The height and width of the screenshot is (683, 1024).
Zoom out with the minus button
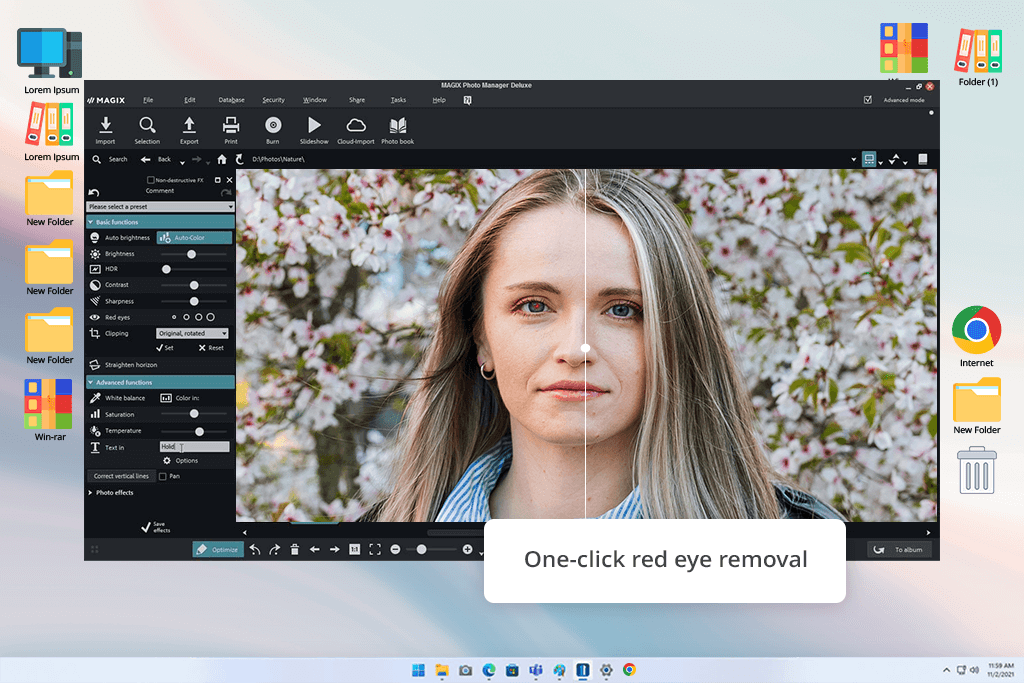pyautogui.click(x=395, y=550)
